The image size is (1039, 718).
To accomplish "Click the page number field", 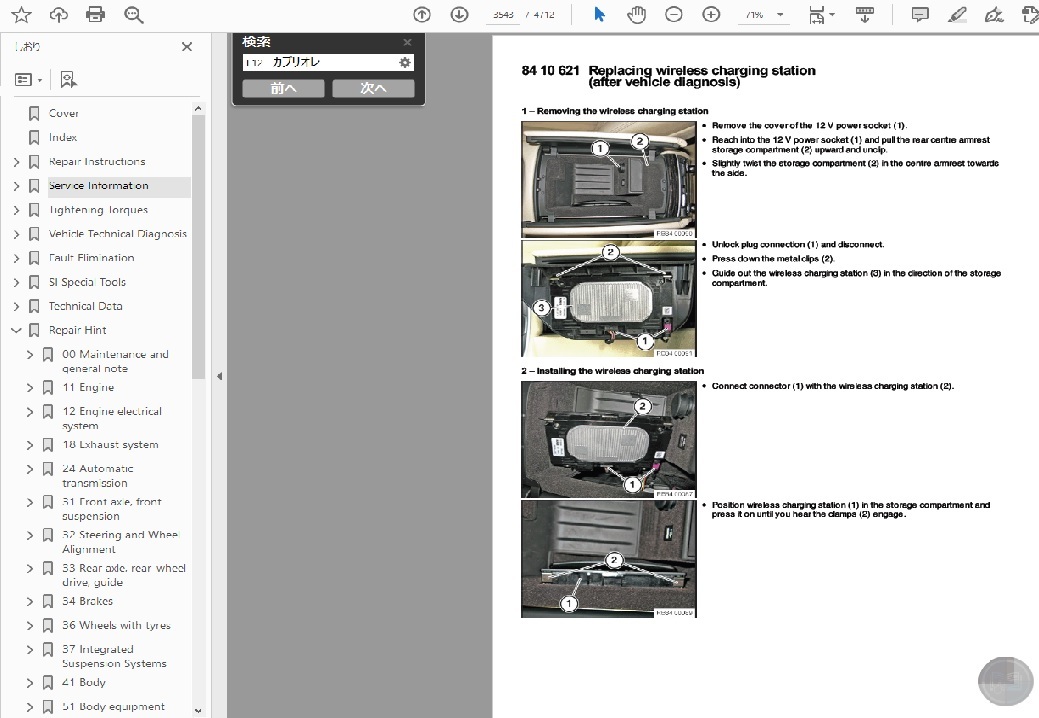I will point(504,15).
